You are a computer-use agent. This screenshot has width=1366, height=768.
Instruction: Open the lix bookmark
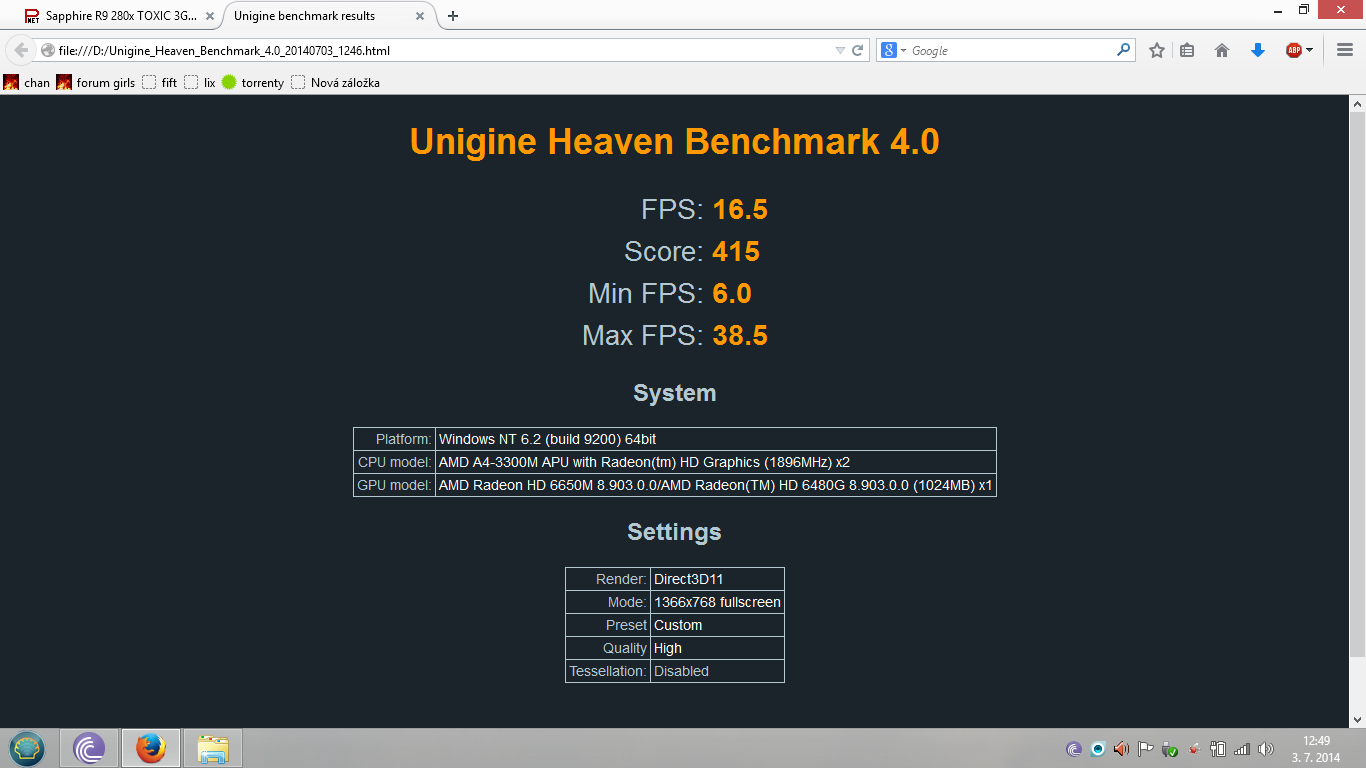coord(200,83)
